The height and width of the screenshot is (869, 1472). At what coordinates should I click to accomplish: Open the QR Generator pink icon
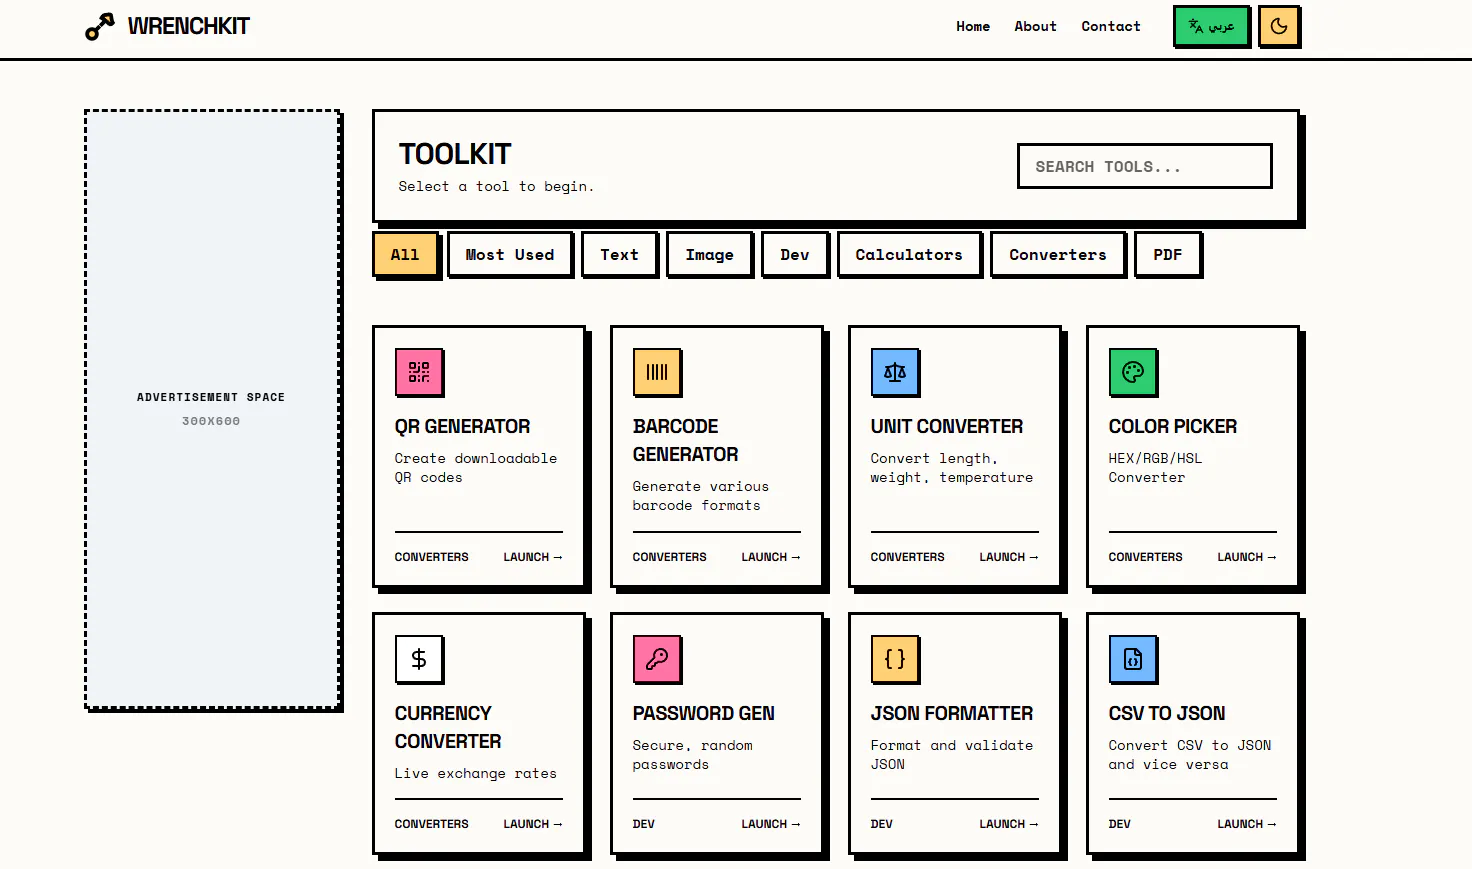click(419, 372)
